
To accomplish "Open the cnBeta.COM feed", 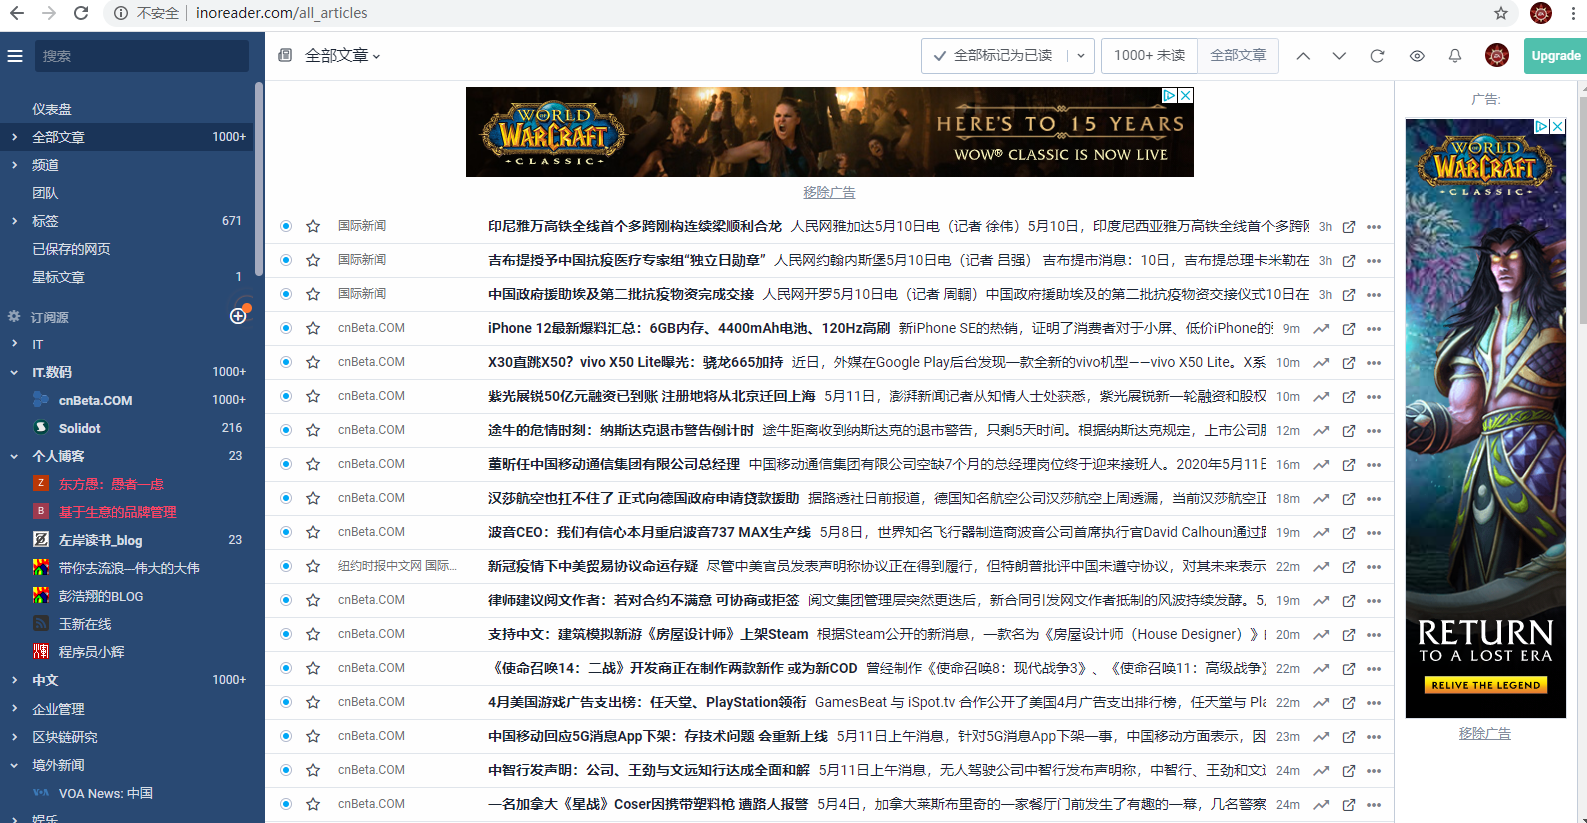I will point(95,400).
